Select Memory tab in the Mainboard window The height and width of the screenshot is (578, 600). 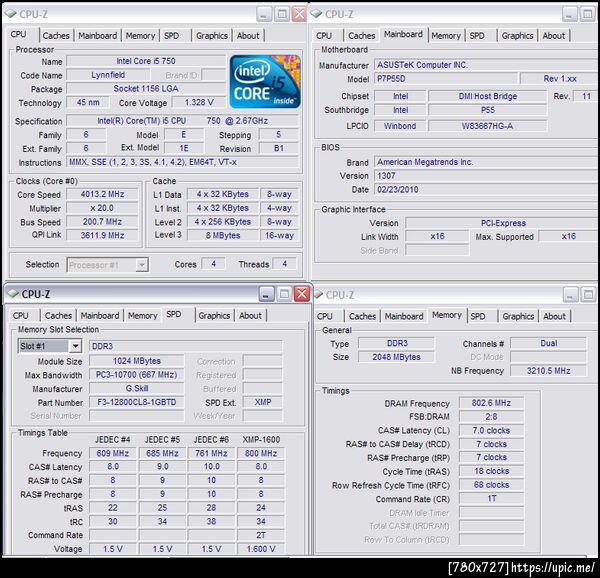click(x=446, y=36)
